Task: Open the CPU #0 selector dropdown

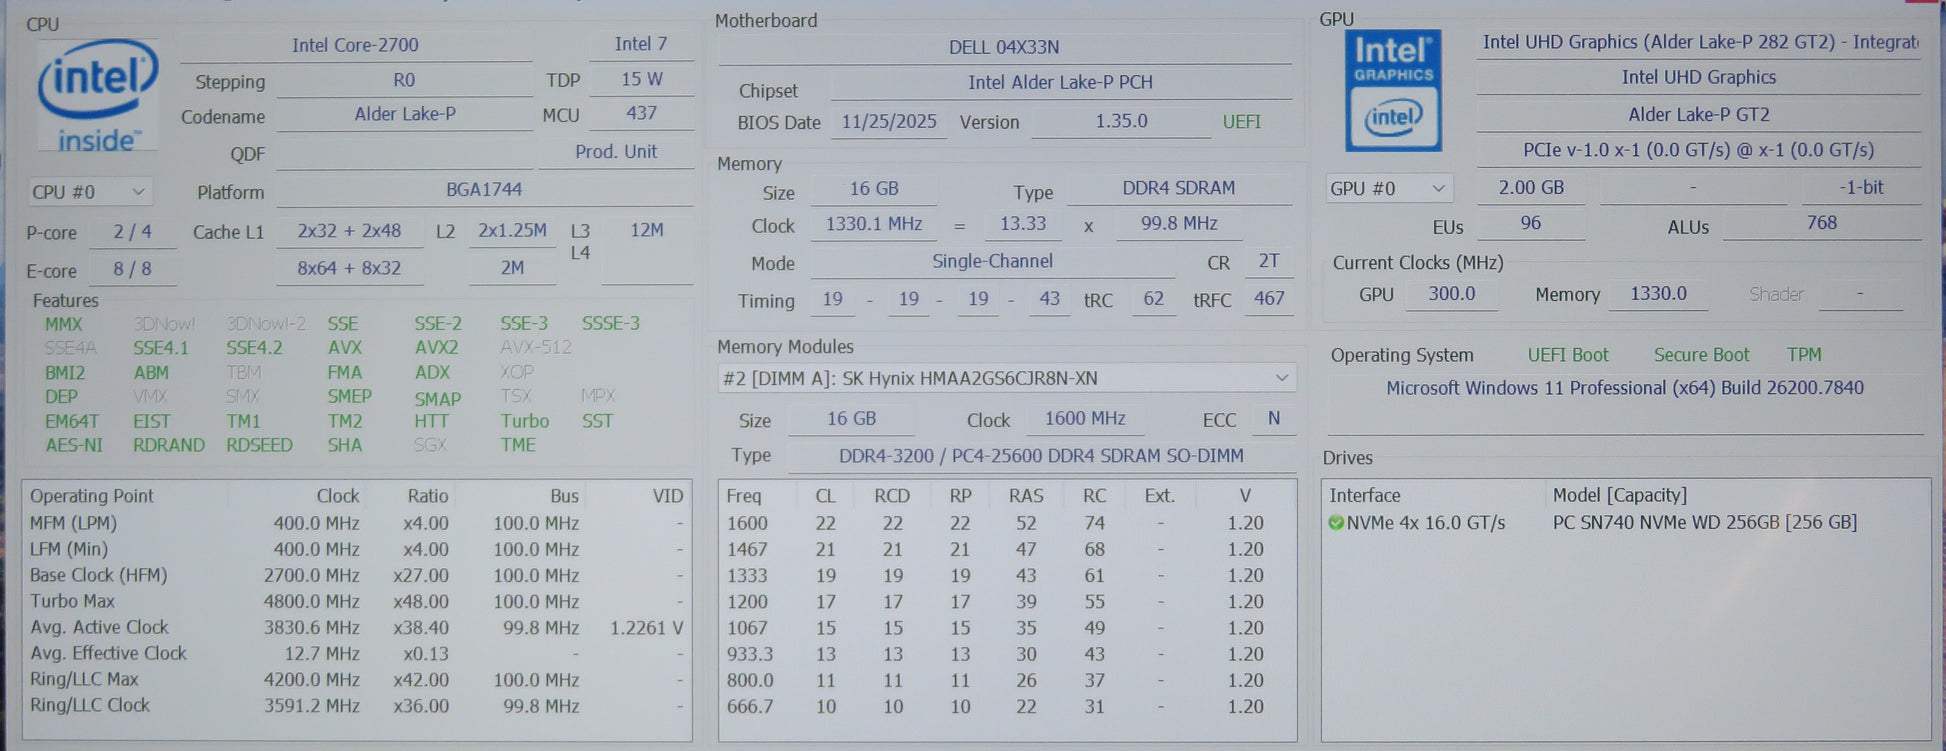Action: click(89, 192)
